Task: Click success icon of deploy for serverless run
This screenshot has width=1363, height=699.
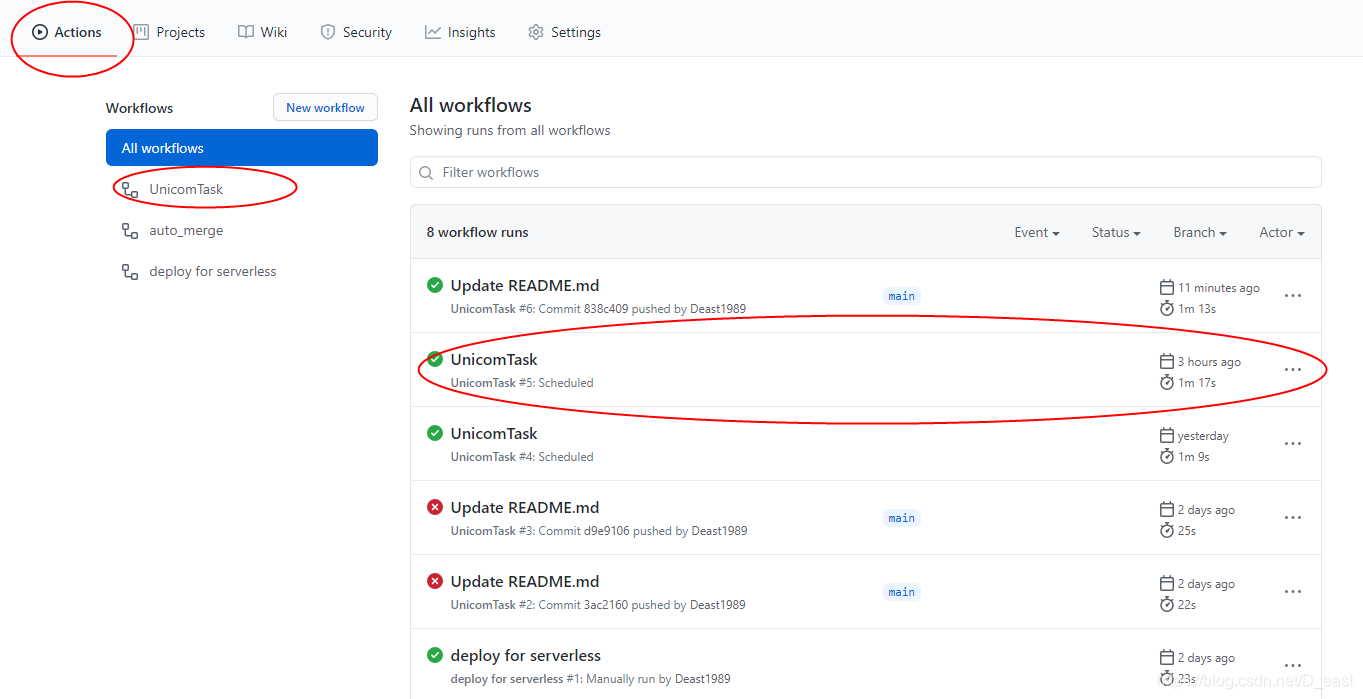Action: pos(435,655)
